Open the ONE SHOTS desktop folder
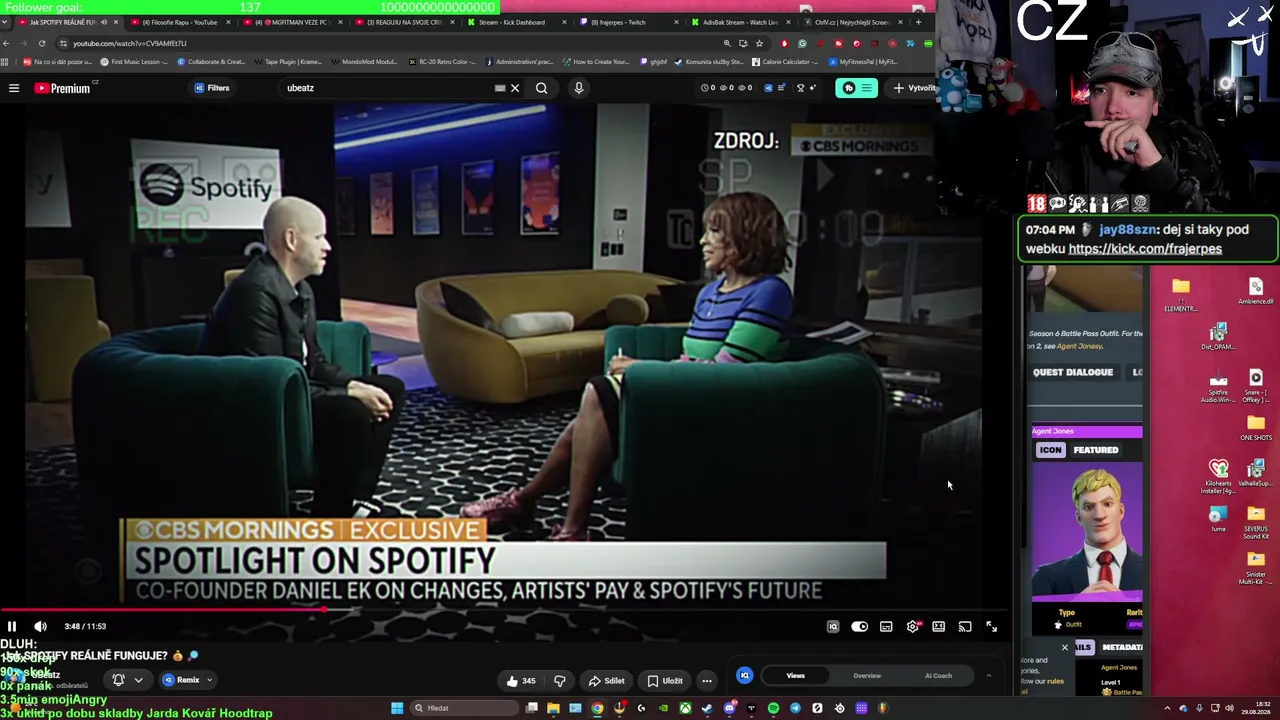Viewport: 1280px width, 720px height. click(x=1256, y=428)
